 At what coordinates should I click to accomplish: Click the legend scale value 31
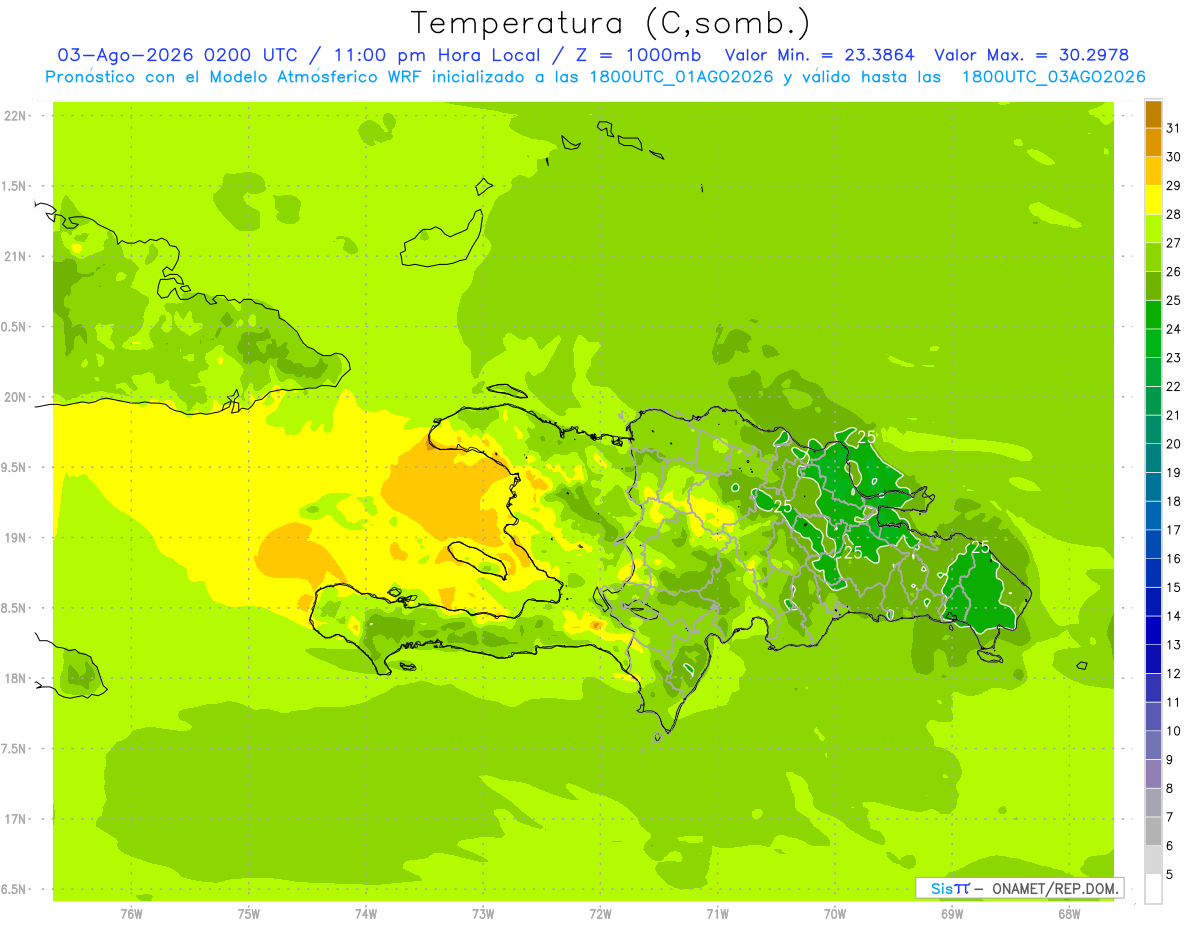[1174, 128]
